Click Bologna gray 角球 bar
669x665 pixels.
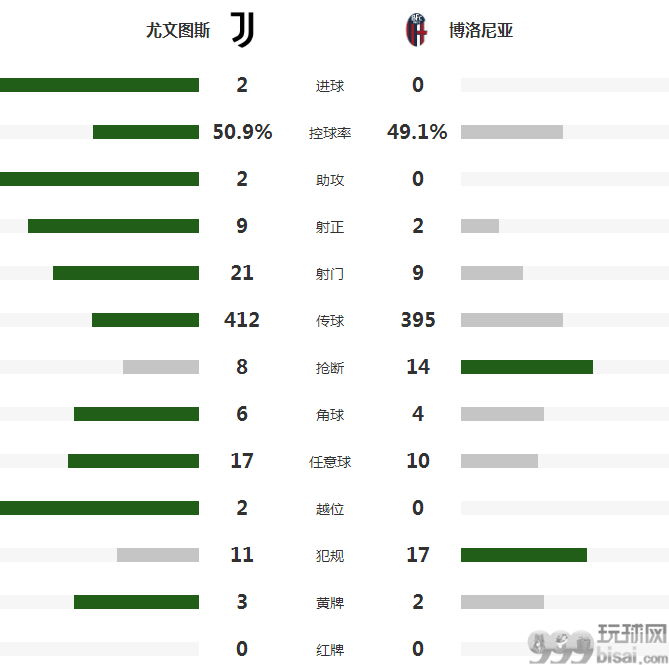point(502,414)
